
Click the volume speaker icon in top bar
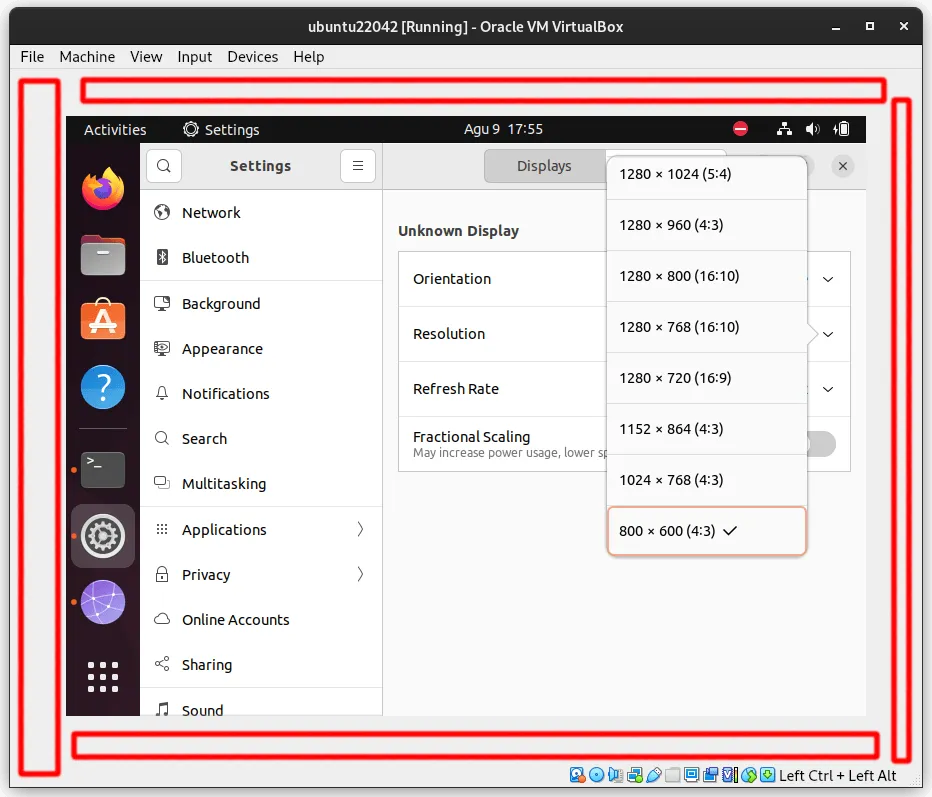click(x=813, y=129)
